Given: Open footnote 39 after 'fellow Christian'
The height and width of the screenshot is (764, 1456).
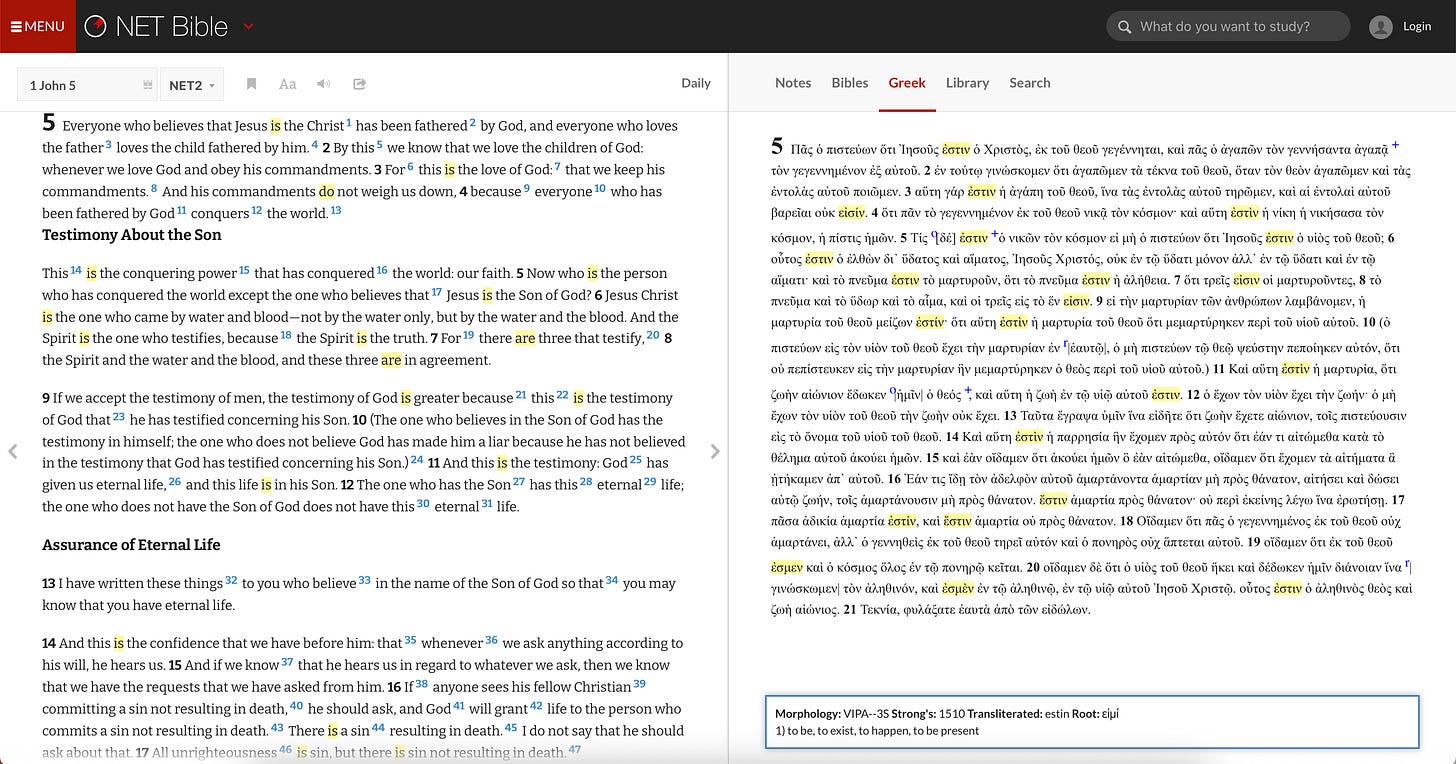Looking at the screenshot, I should [640, 684].
